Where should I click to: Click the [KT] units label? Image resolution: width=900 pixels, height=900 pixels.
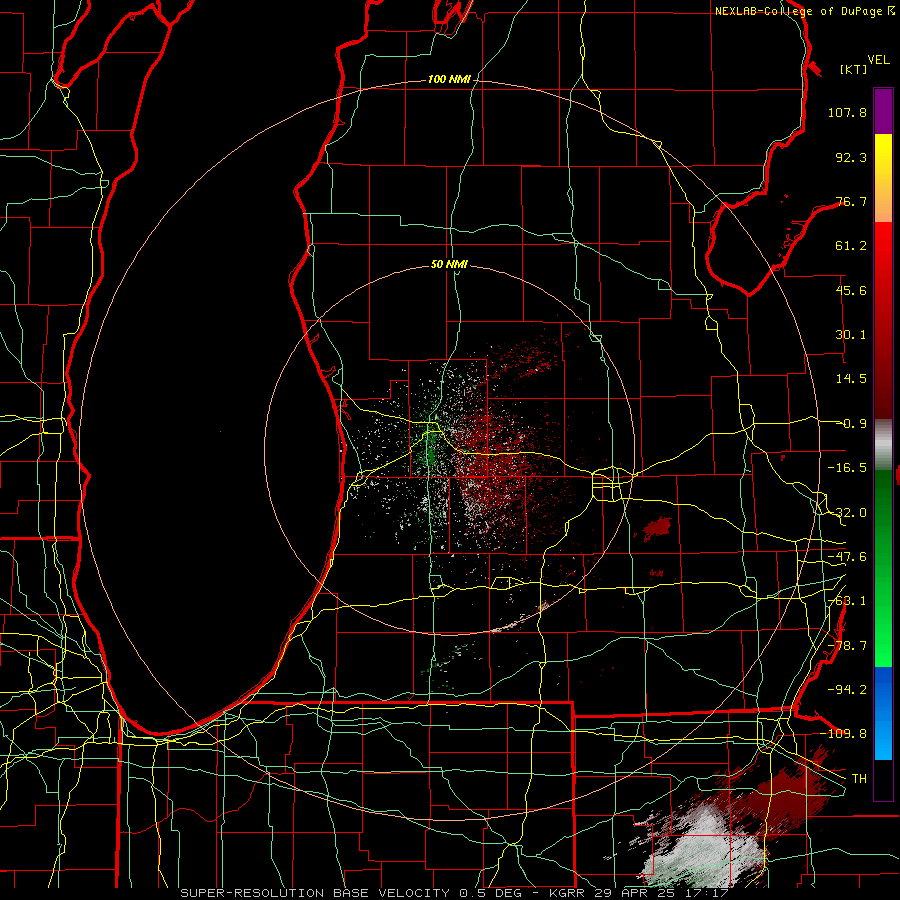[854, 69]
